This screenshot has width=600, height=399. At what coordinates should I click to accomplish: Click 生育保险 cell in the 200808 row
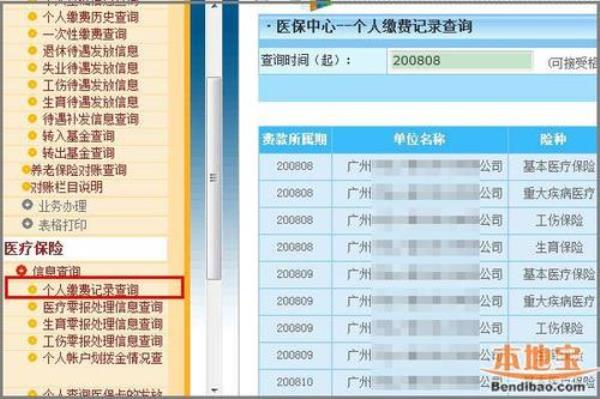coord(559,247)
